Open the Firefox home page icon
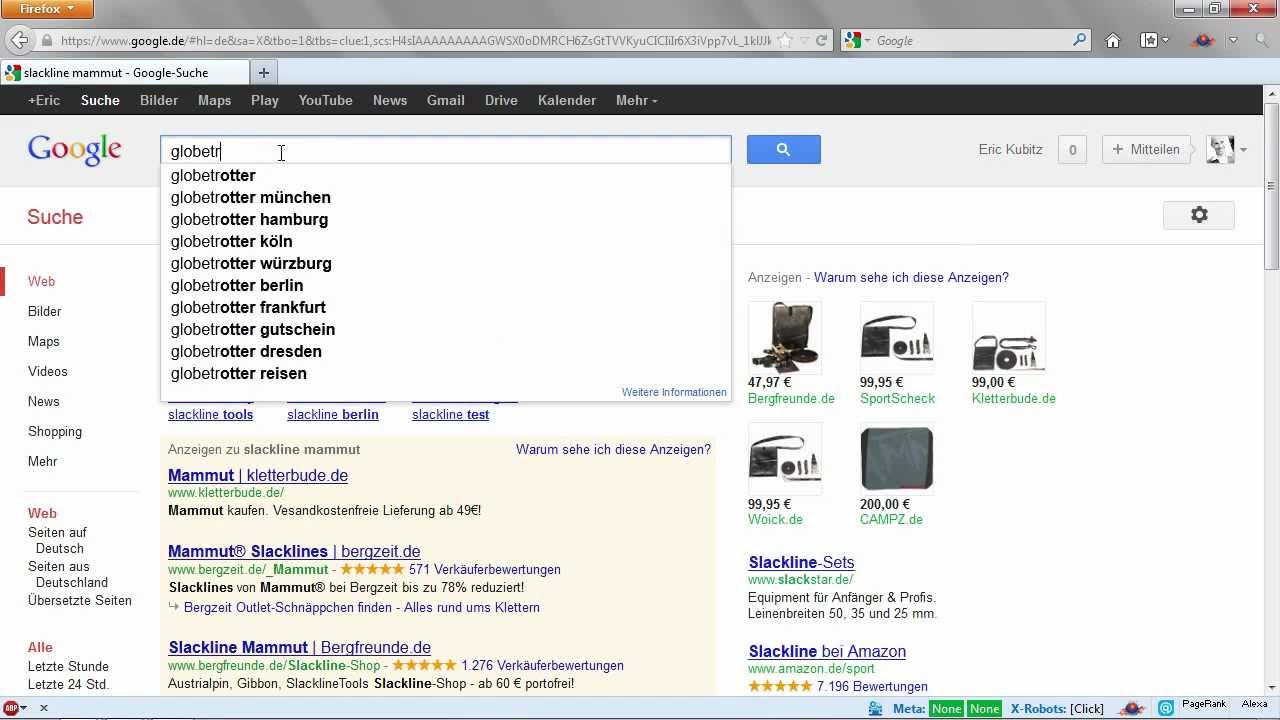The height and width of the screenshot is (720, 1280). (1113, 41)
